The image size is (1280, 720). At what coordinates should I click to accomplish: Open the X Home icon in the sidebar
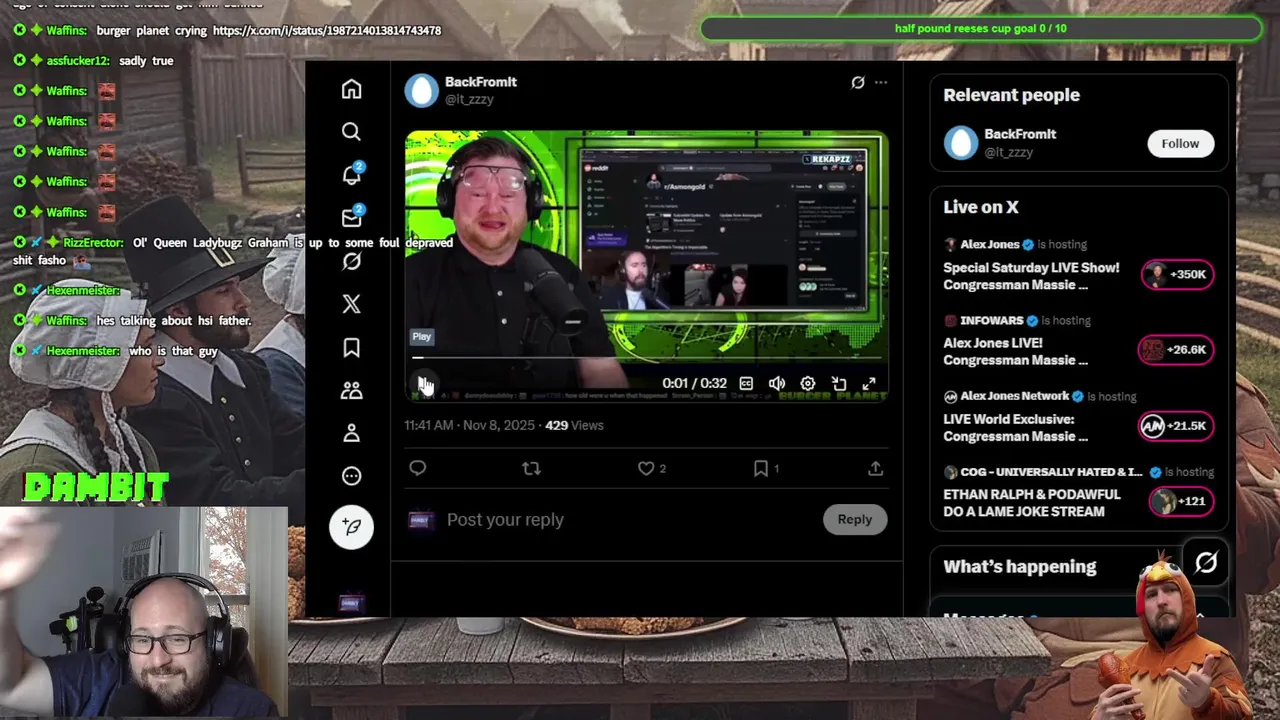[x=351, y=89]
